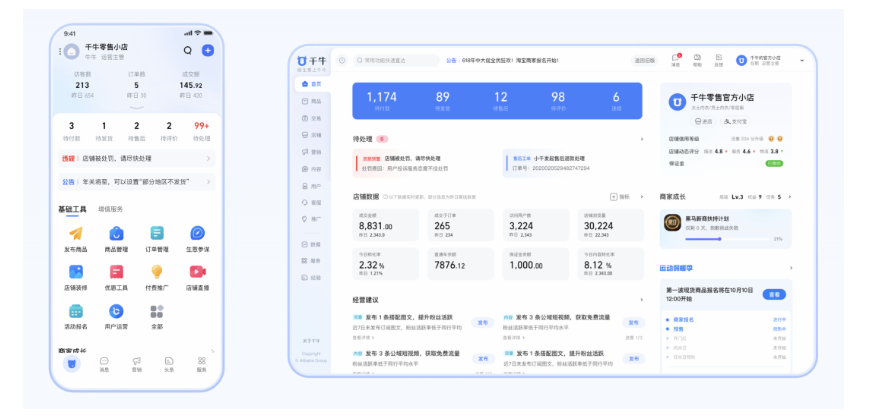Select 客服 in the desktop sidebar
This screenshot has width=880, height=419.
pos(311,202)
